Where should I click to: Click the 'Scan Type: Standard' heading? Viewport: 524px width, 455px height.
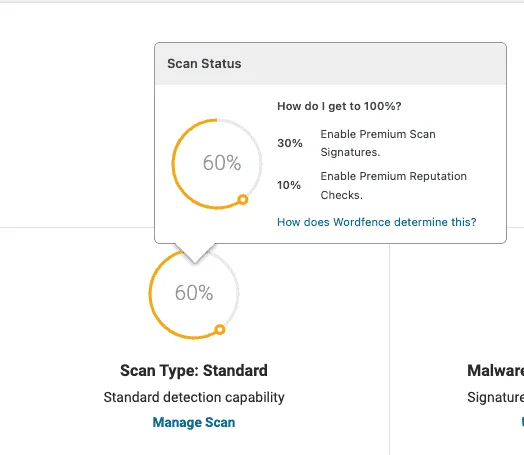click(194, 370)
